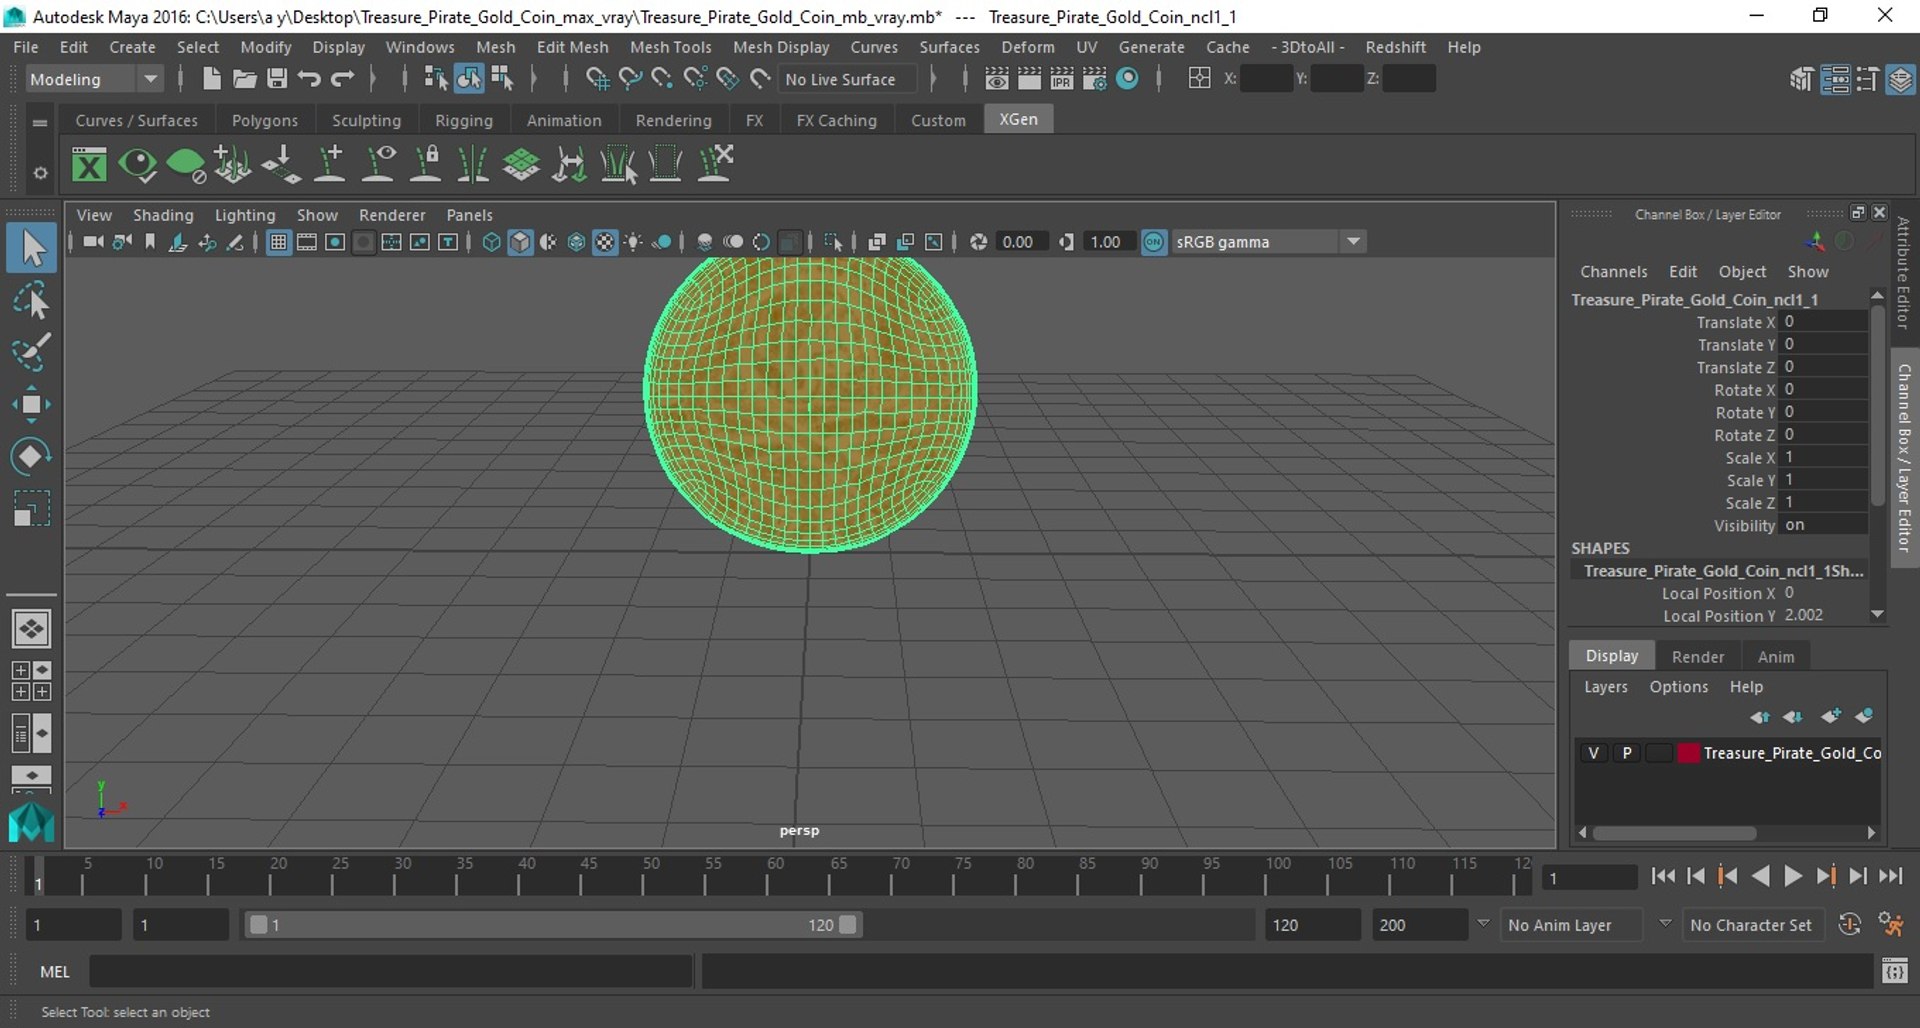Select the Move tool in toolbox
The image size is (1920, 1028).
click(x=31, y=404)
